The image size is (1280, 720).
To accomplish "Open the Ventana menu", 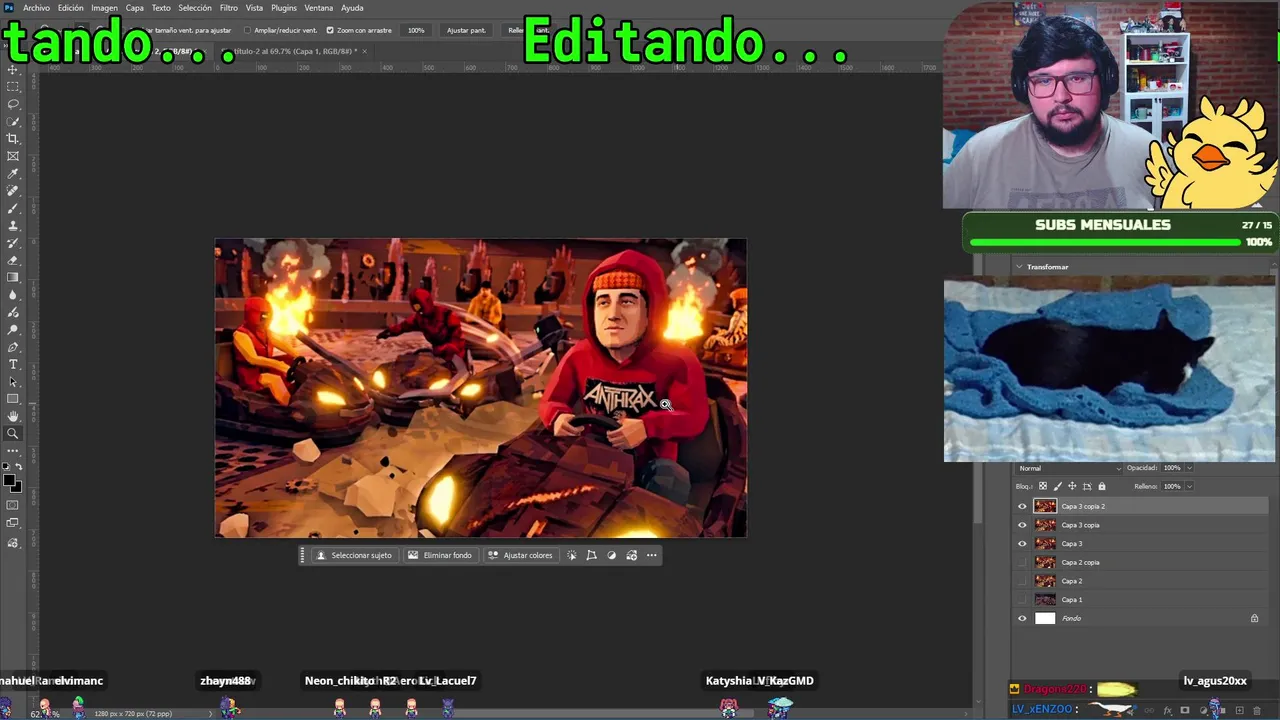I will click(319, 8).
